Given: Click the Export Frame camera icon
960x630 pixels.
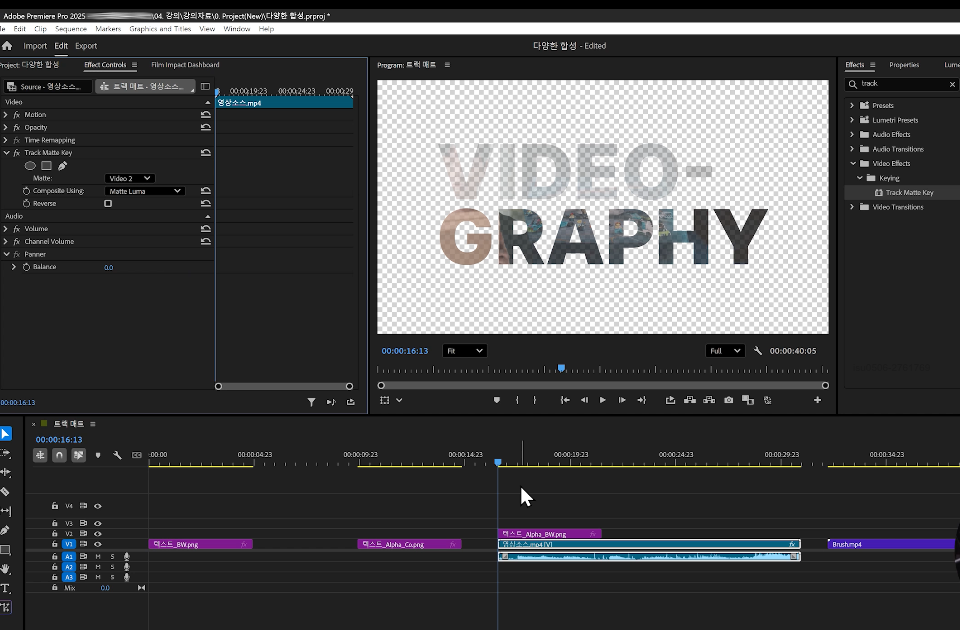Looking at the screenshot, I should coord(729,400).
